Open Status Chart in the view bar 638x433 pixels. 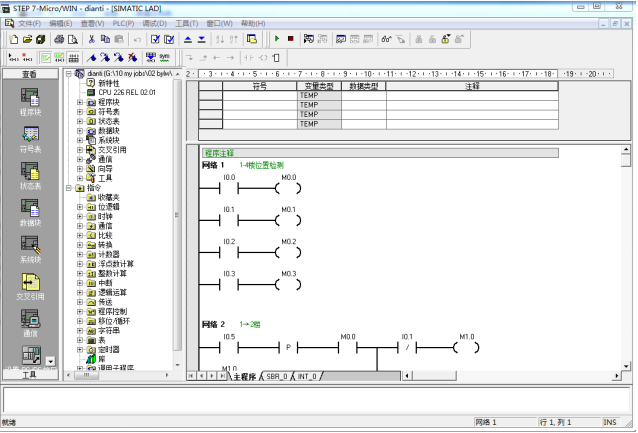click(30, 176)
